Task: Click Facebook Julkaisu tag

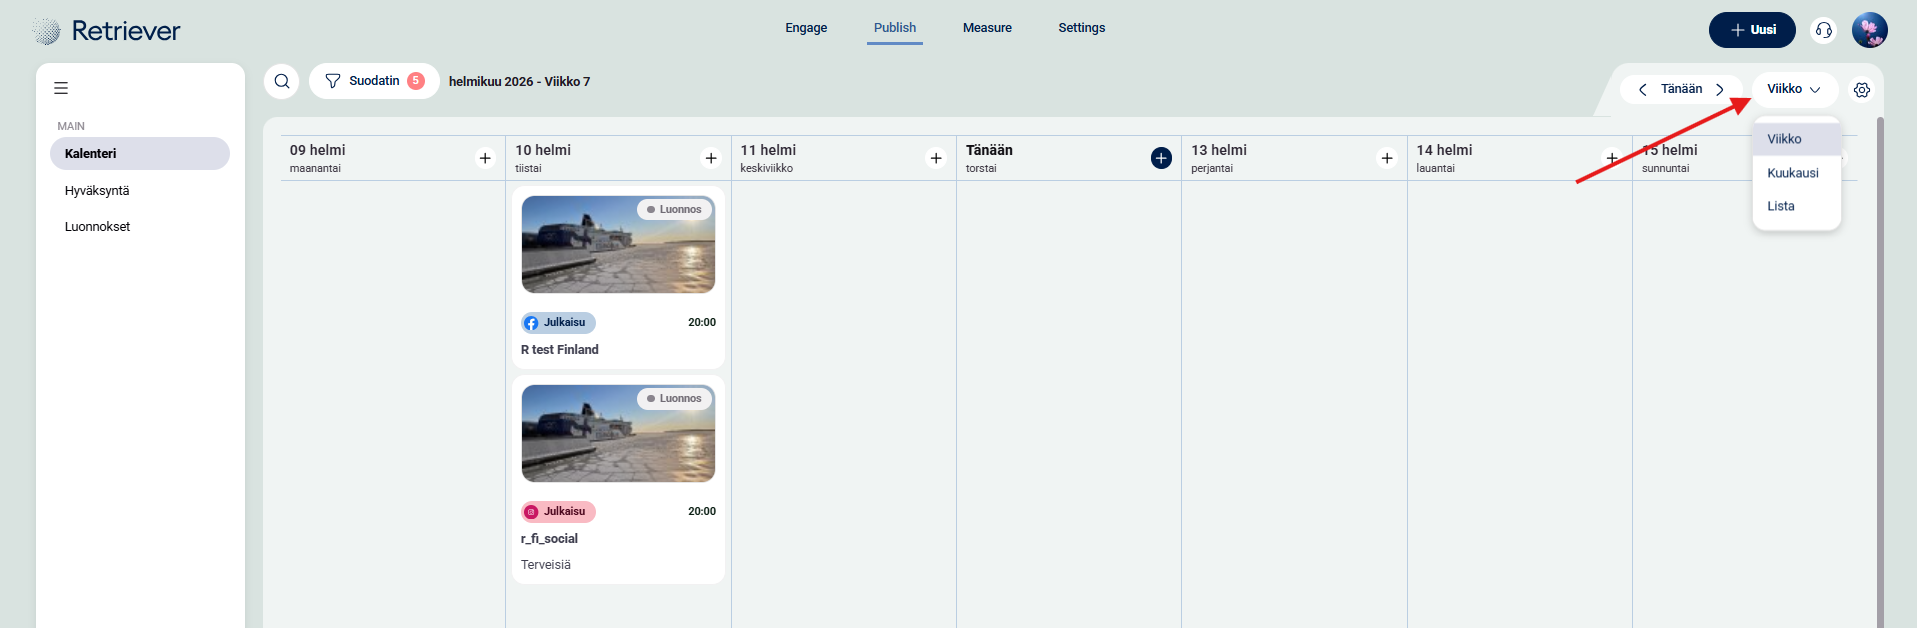Action: [558, 322]
